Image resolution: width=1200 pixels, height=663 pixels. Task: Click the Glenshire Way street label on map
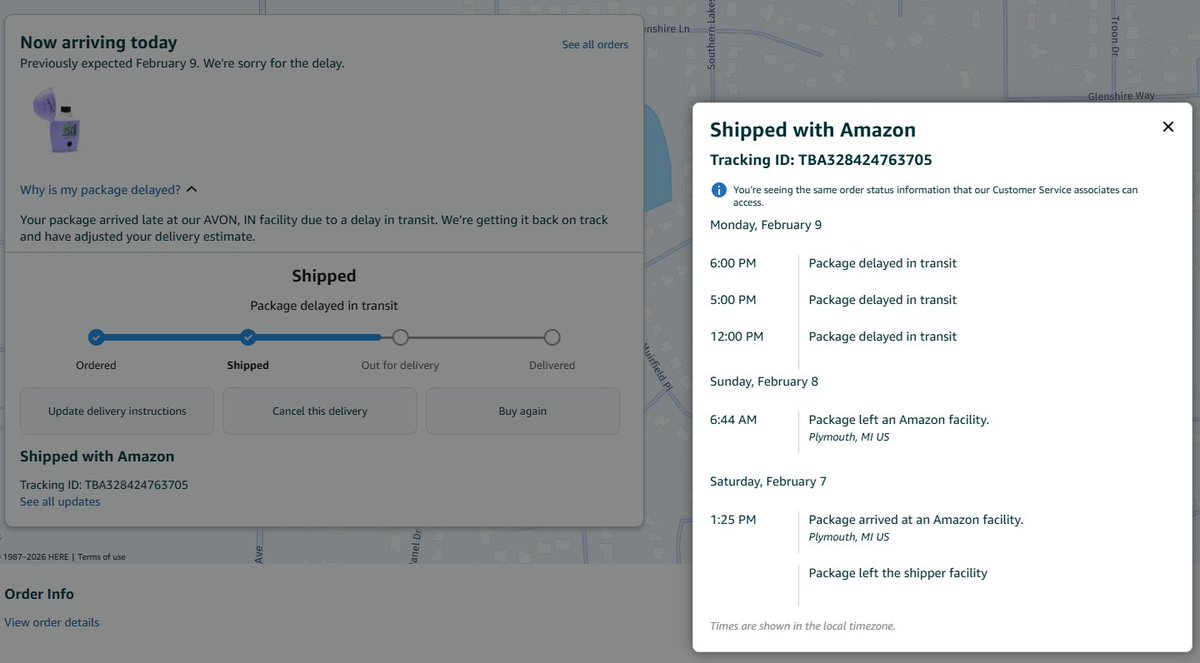point(1121,96)
